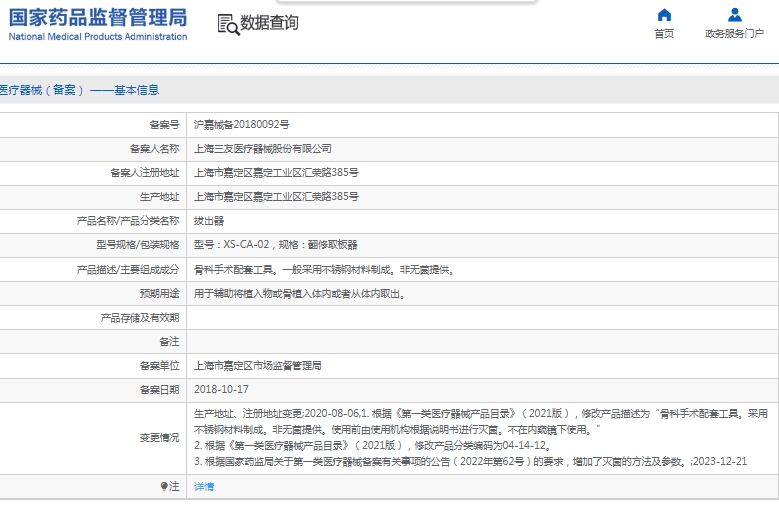Click the 变更情况 field label
The height and width of the screenshot is (505, 779).
(159, 437)
